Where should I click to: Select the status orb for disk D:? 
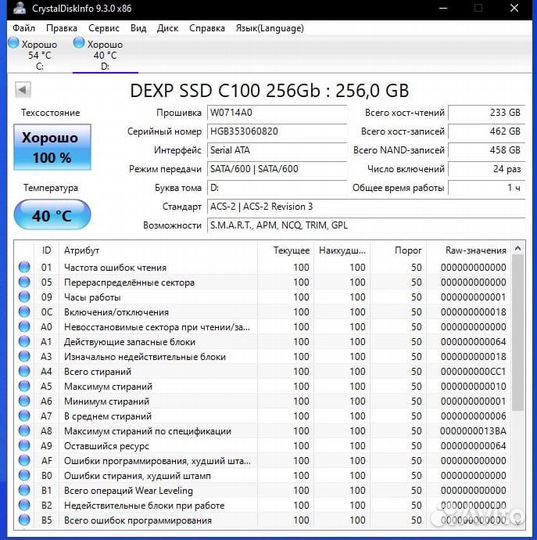click(79, 43)
